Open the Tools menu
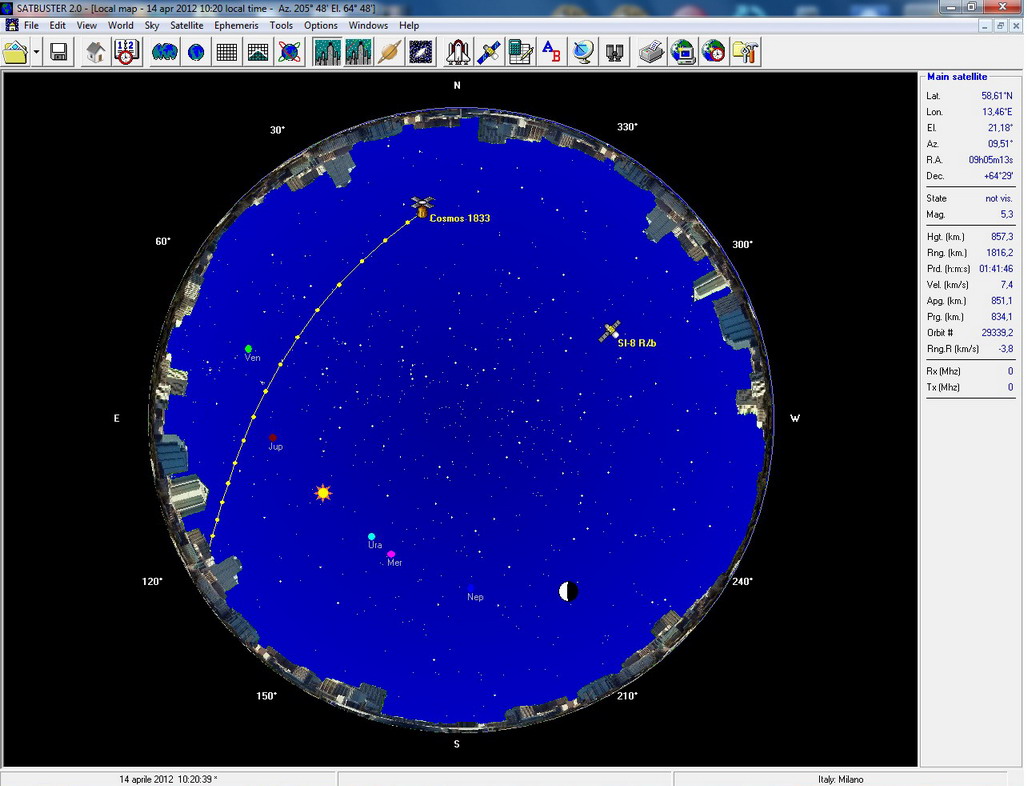Viewport: 1027px width, 786px height. tap(281, 26)
